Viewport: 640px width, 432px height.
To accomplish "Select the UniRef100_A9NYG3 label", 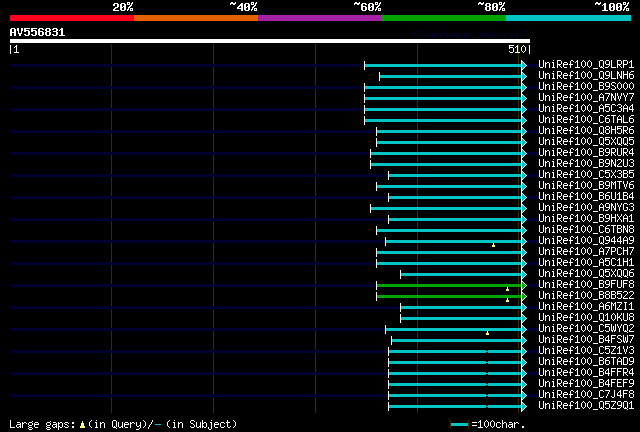I will pos(586,208).
